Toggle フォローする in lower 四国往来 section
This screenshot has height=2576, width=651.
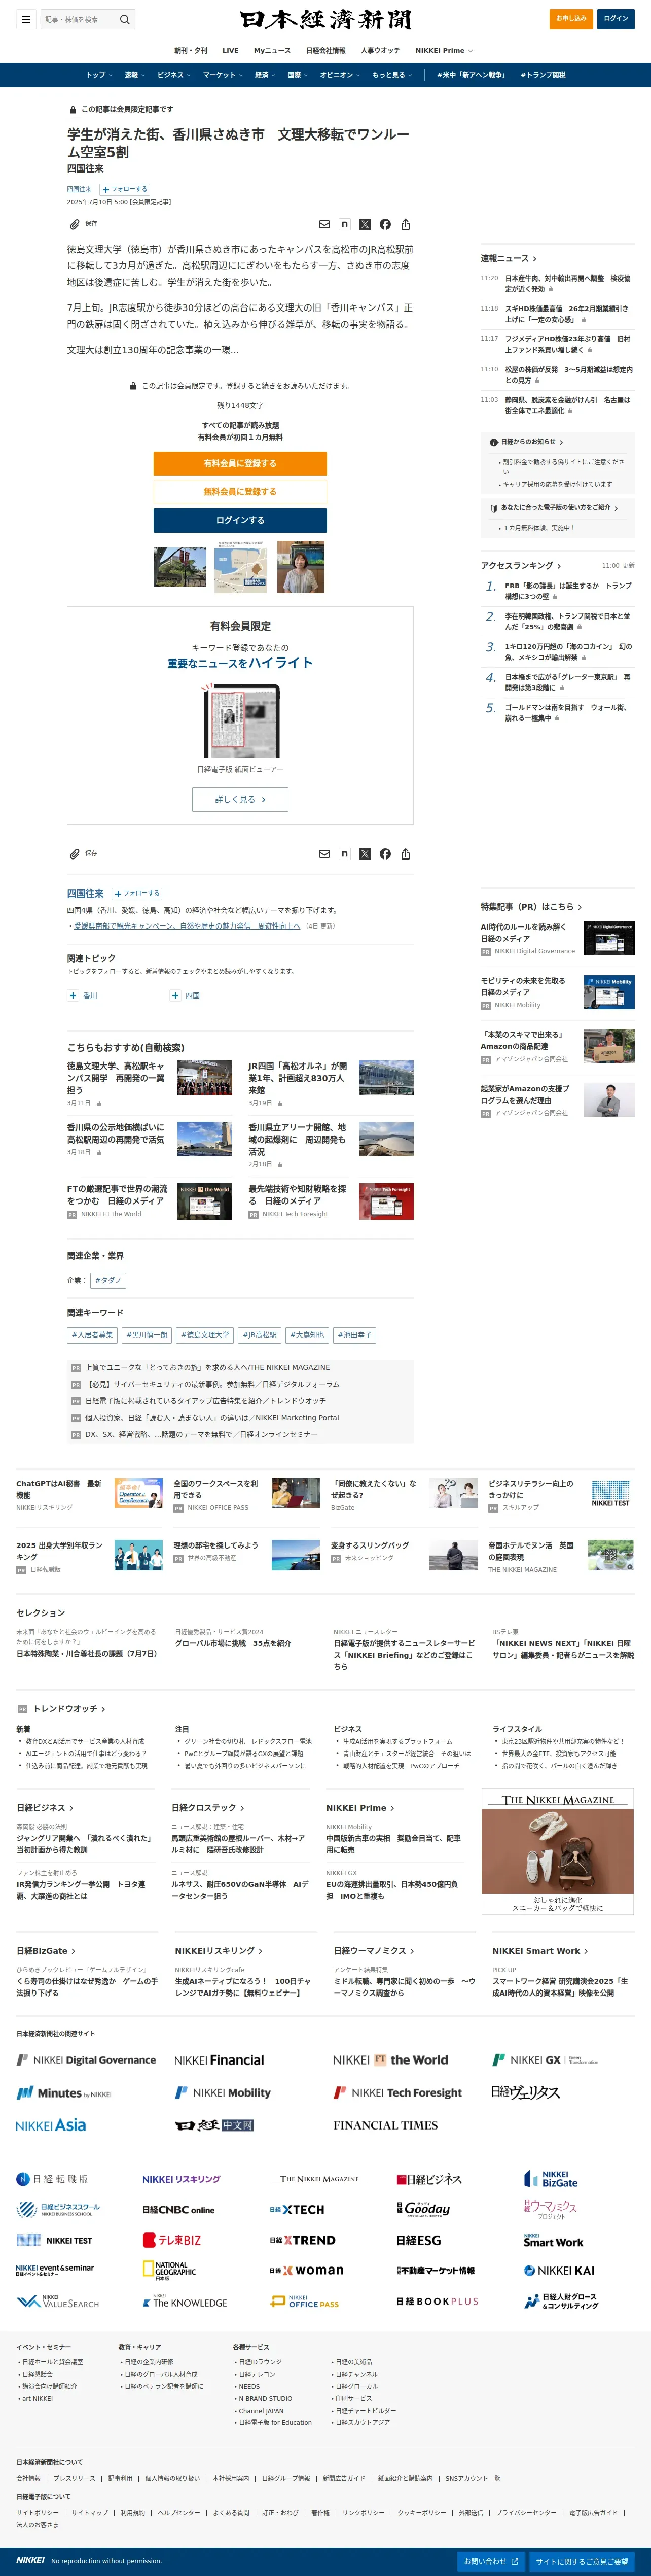(136, 893)
